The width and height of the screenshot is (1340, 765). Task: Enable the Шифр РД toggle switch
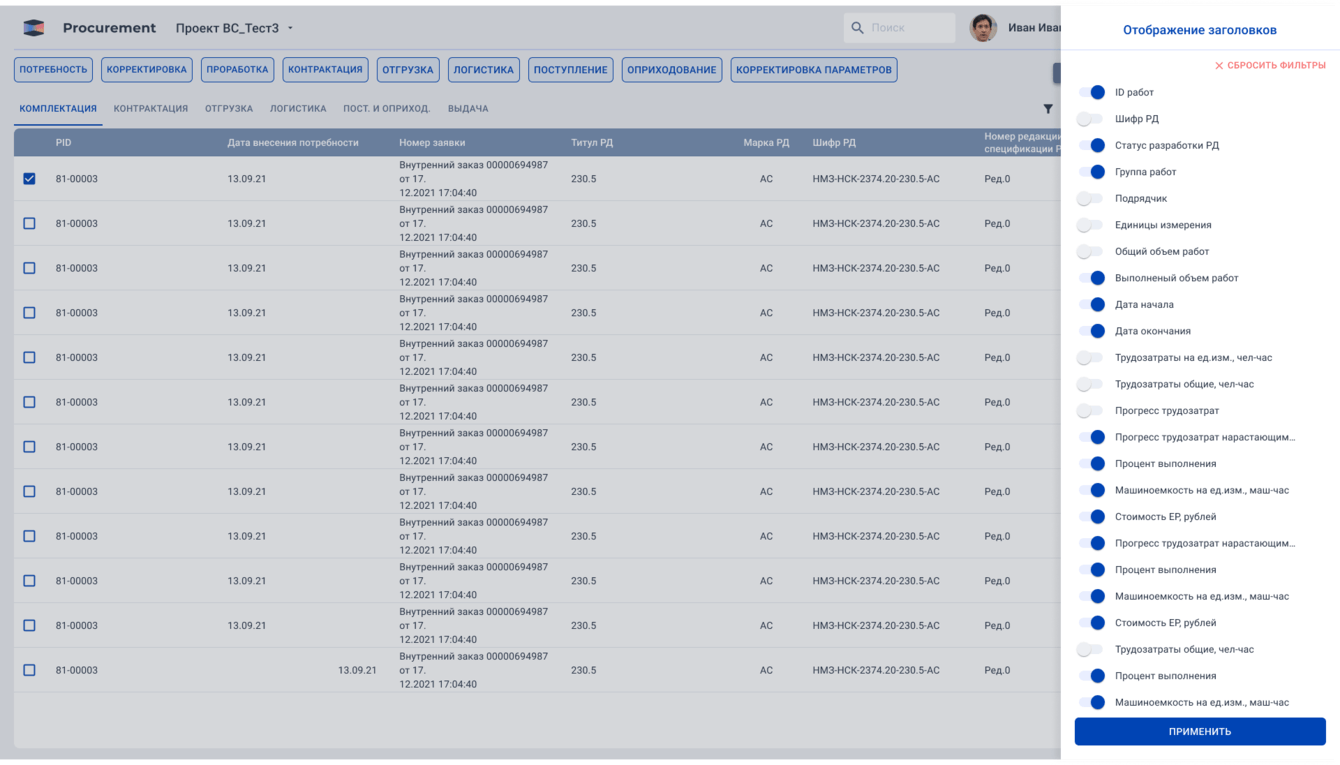1091,119
